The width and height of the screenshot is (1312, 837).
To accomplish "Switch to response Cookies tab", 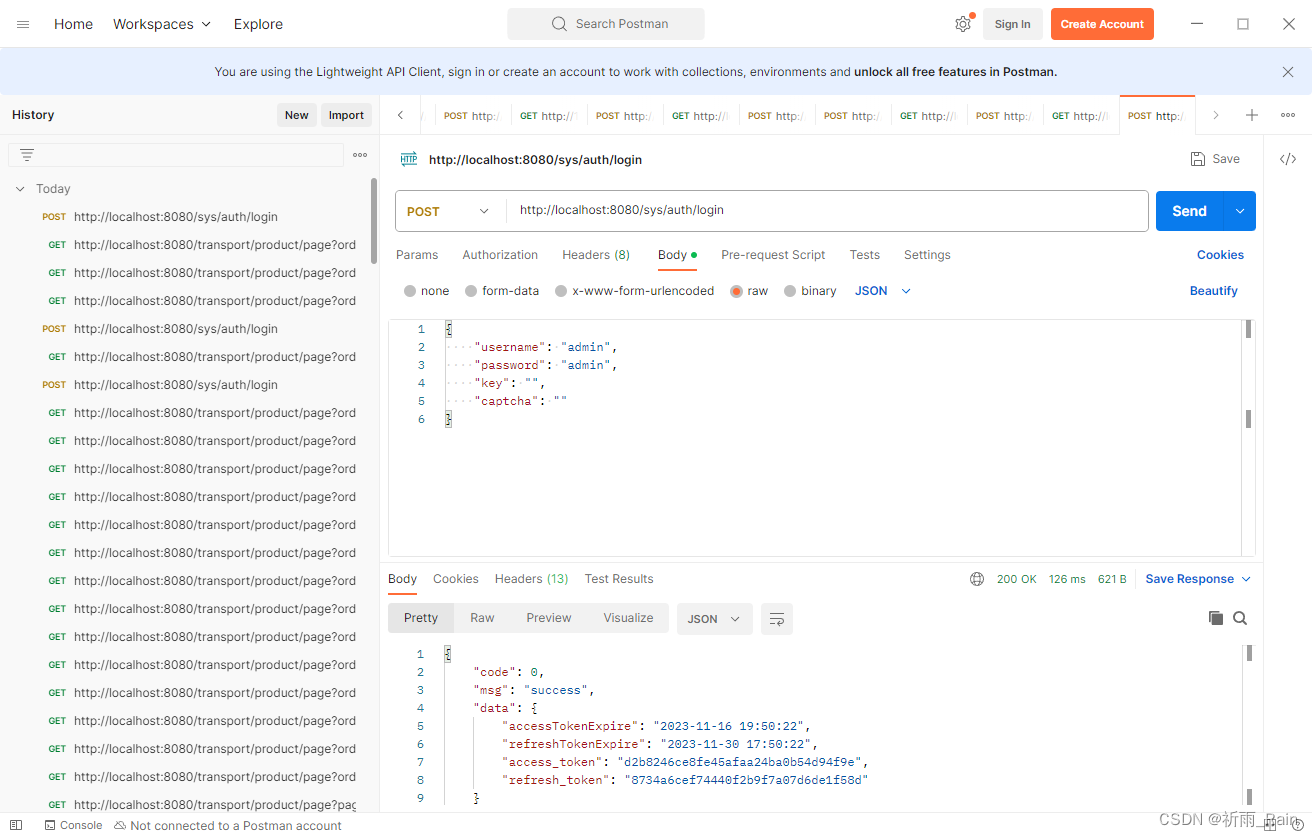I will [x=456, y=579].
